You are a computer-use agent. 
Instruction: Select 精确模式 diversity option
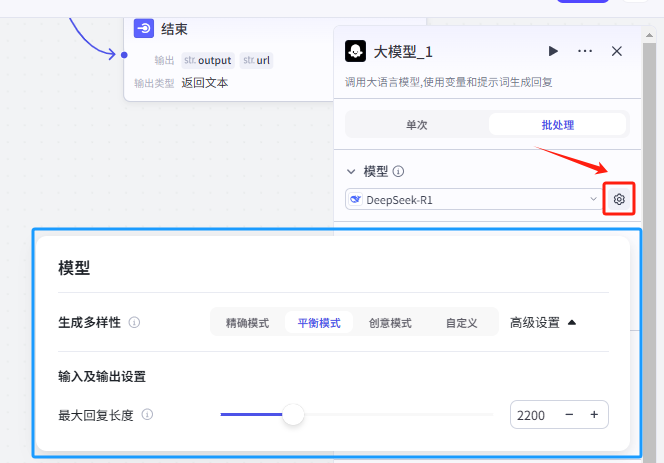[247, 323]
